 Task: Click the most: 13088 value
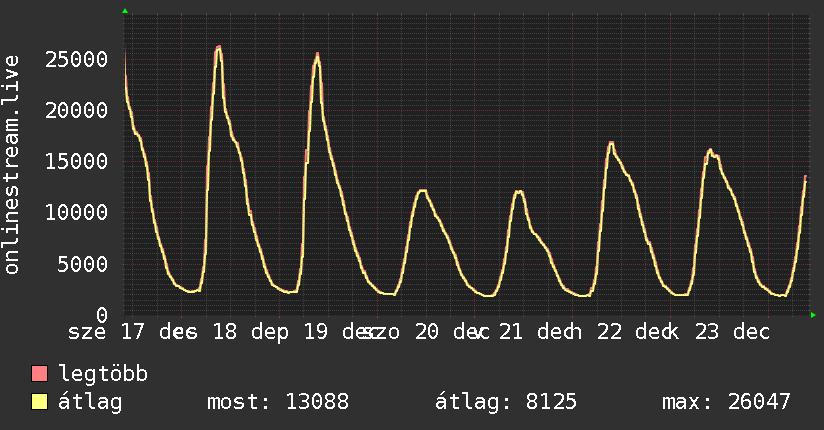pos(278,402)
